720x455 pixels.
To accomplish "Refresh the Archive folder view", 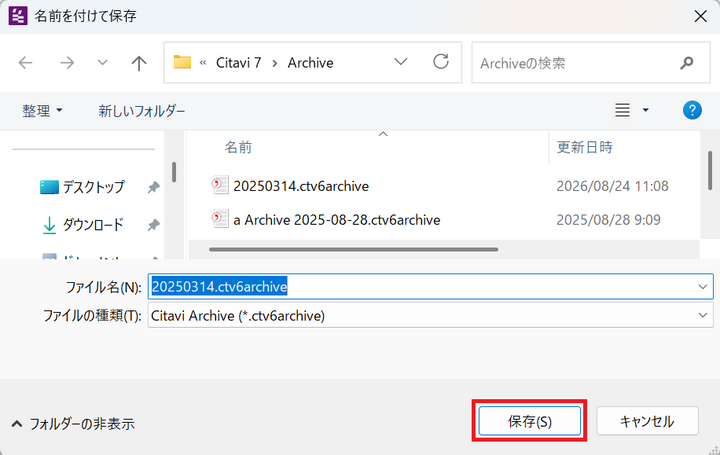I will pos(441,62).
